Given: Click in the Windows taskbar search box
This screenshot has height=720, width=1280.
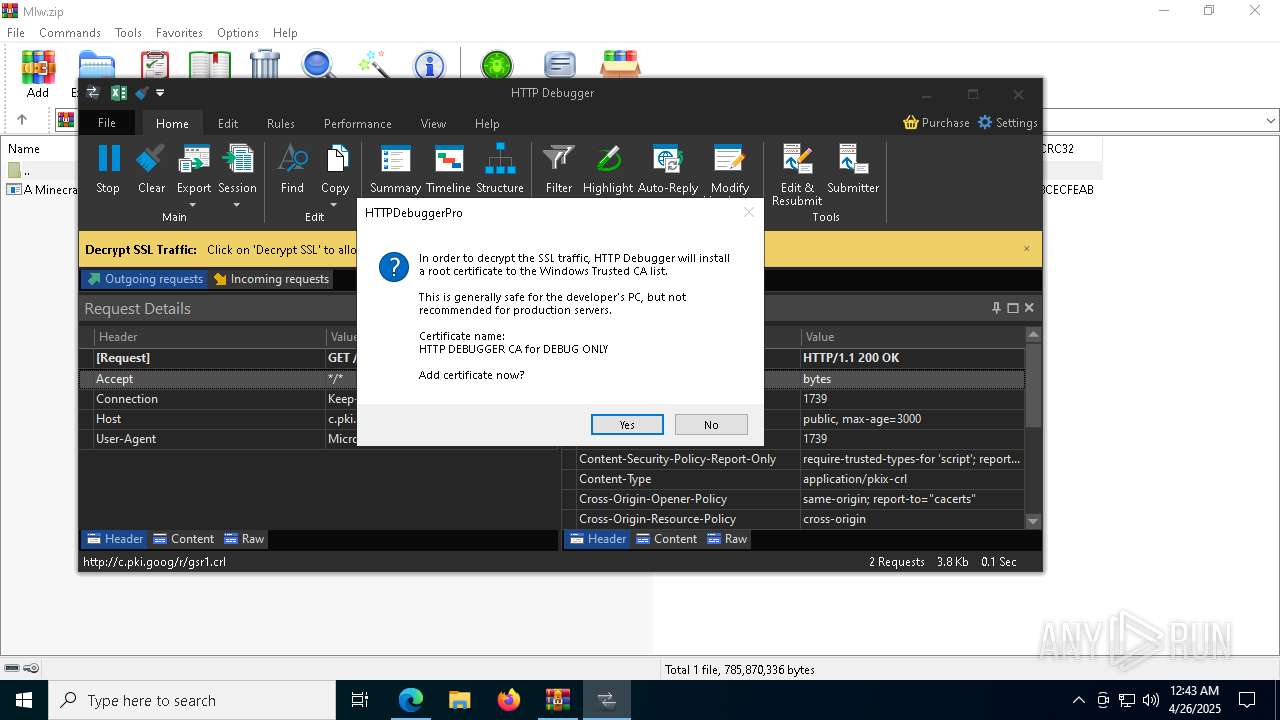Looking at the screenshot, I should click(192, 700).
